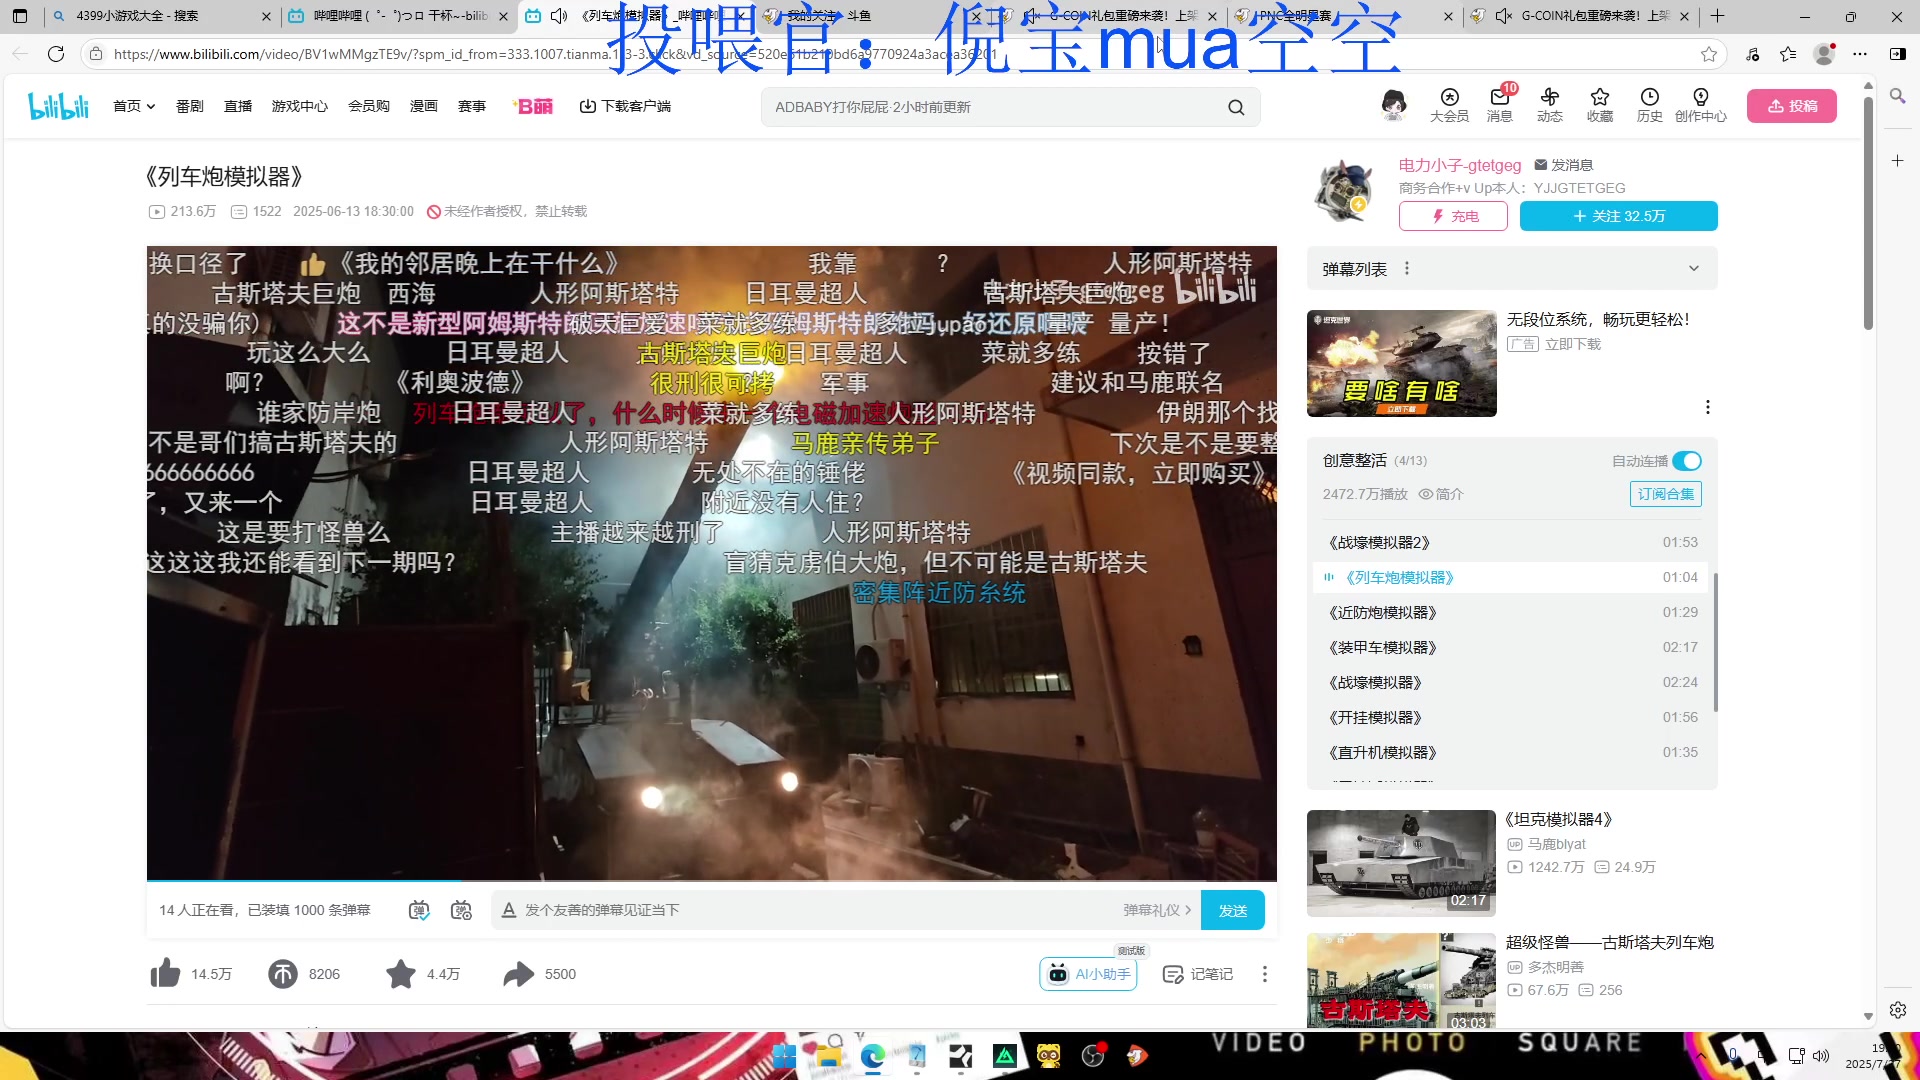Open File Explorer from taskbar

[x=828, y=1055]
